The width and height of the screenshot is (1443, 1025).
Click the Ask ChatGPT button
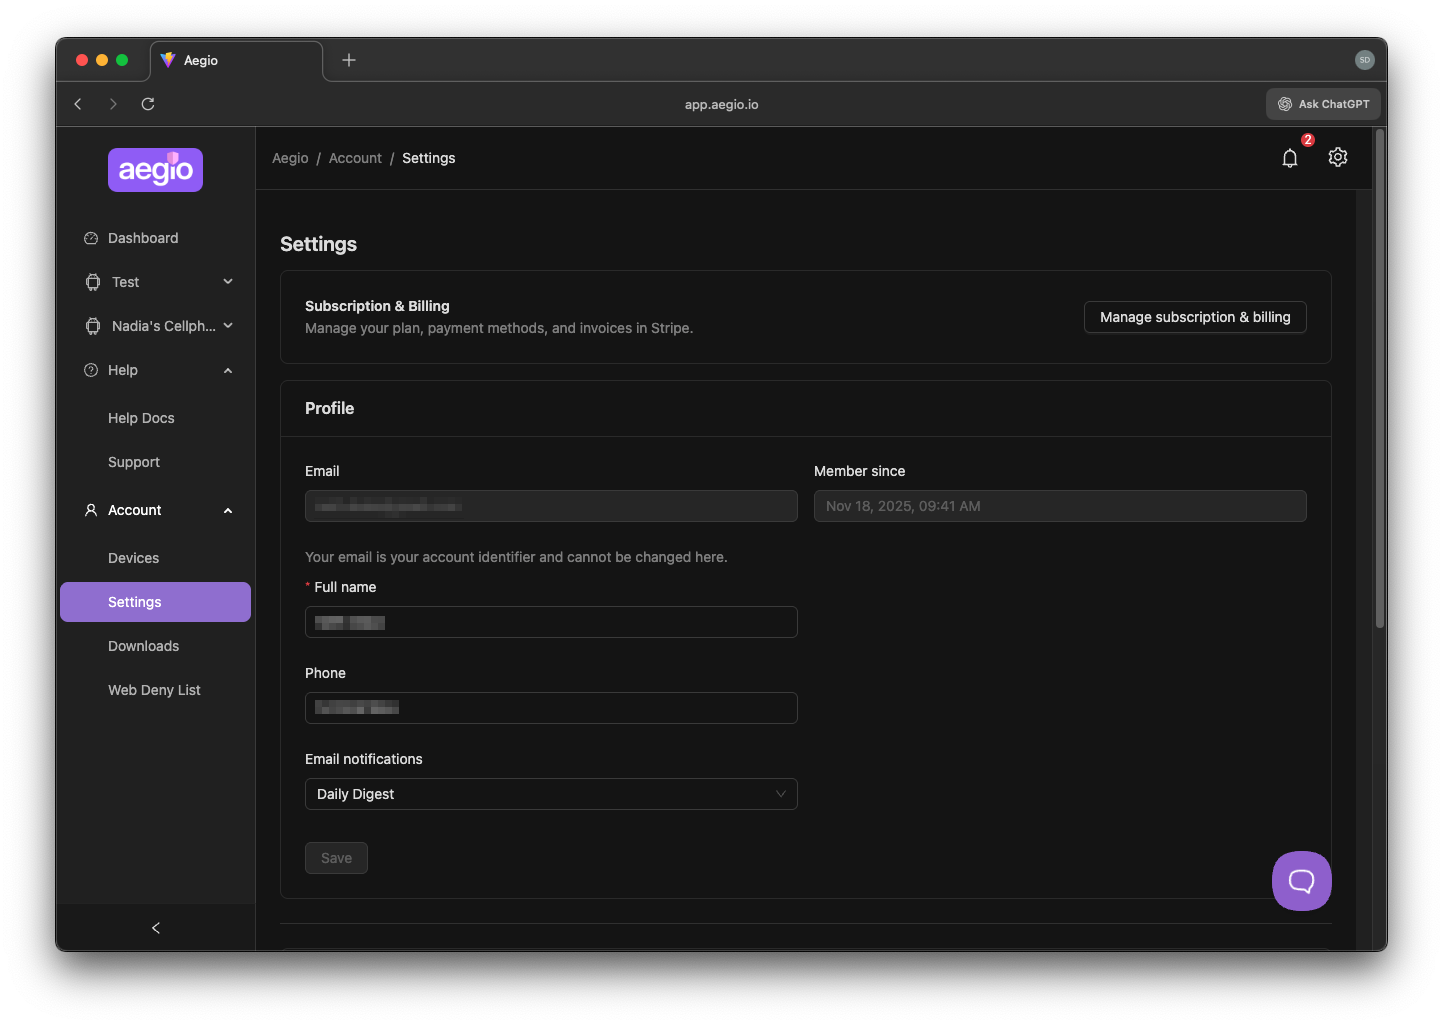[x=1323, y=103]
